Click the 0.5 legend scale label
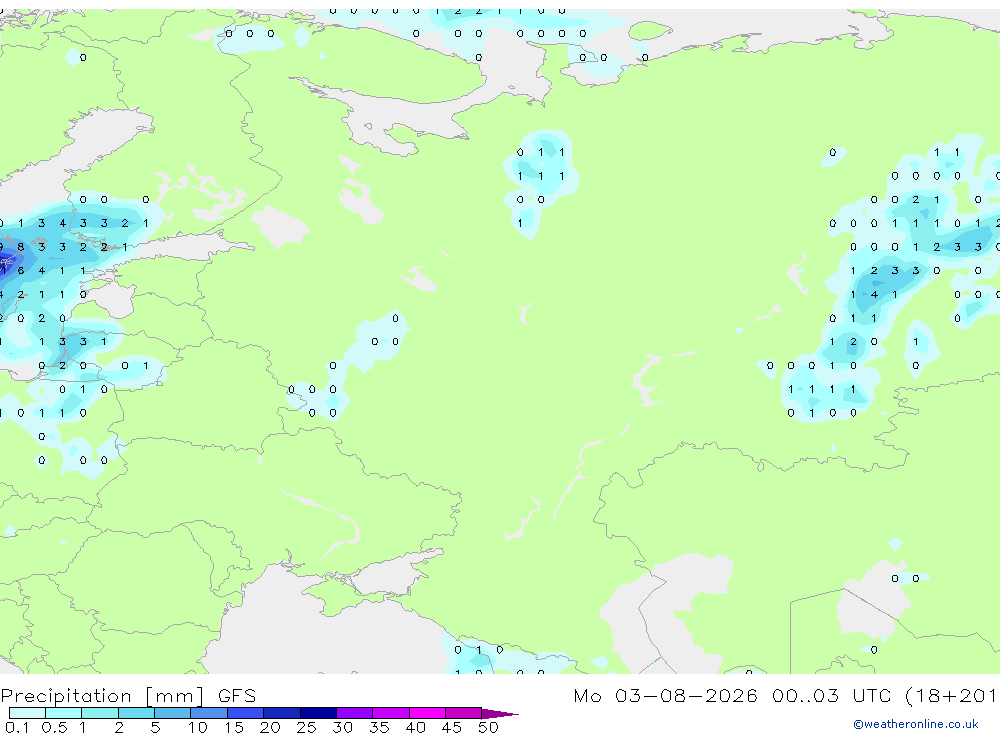This screenshot has height=733, width=1000. click(x=54, y=727)
